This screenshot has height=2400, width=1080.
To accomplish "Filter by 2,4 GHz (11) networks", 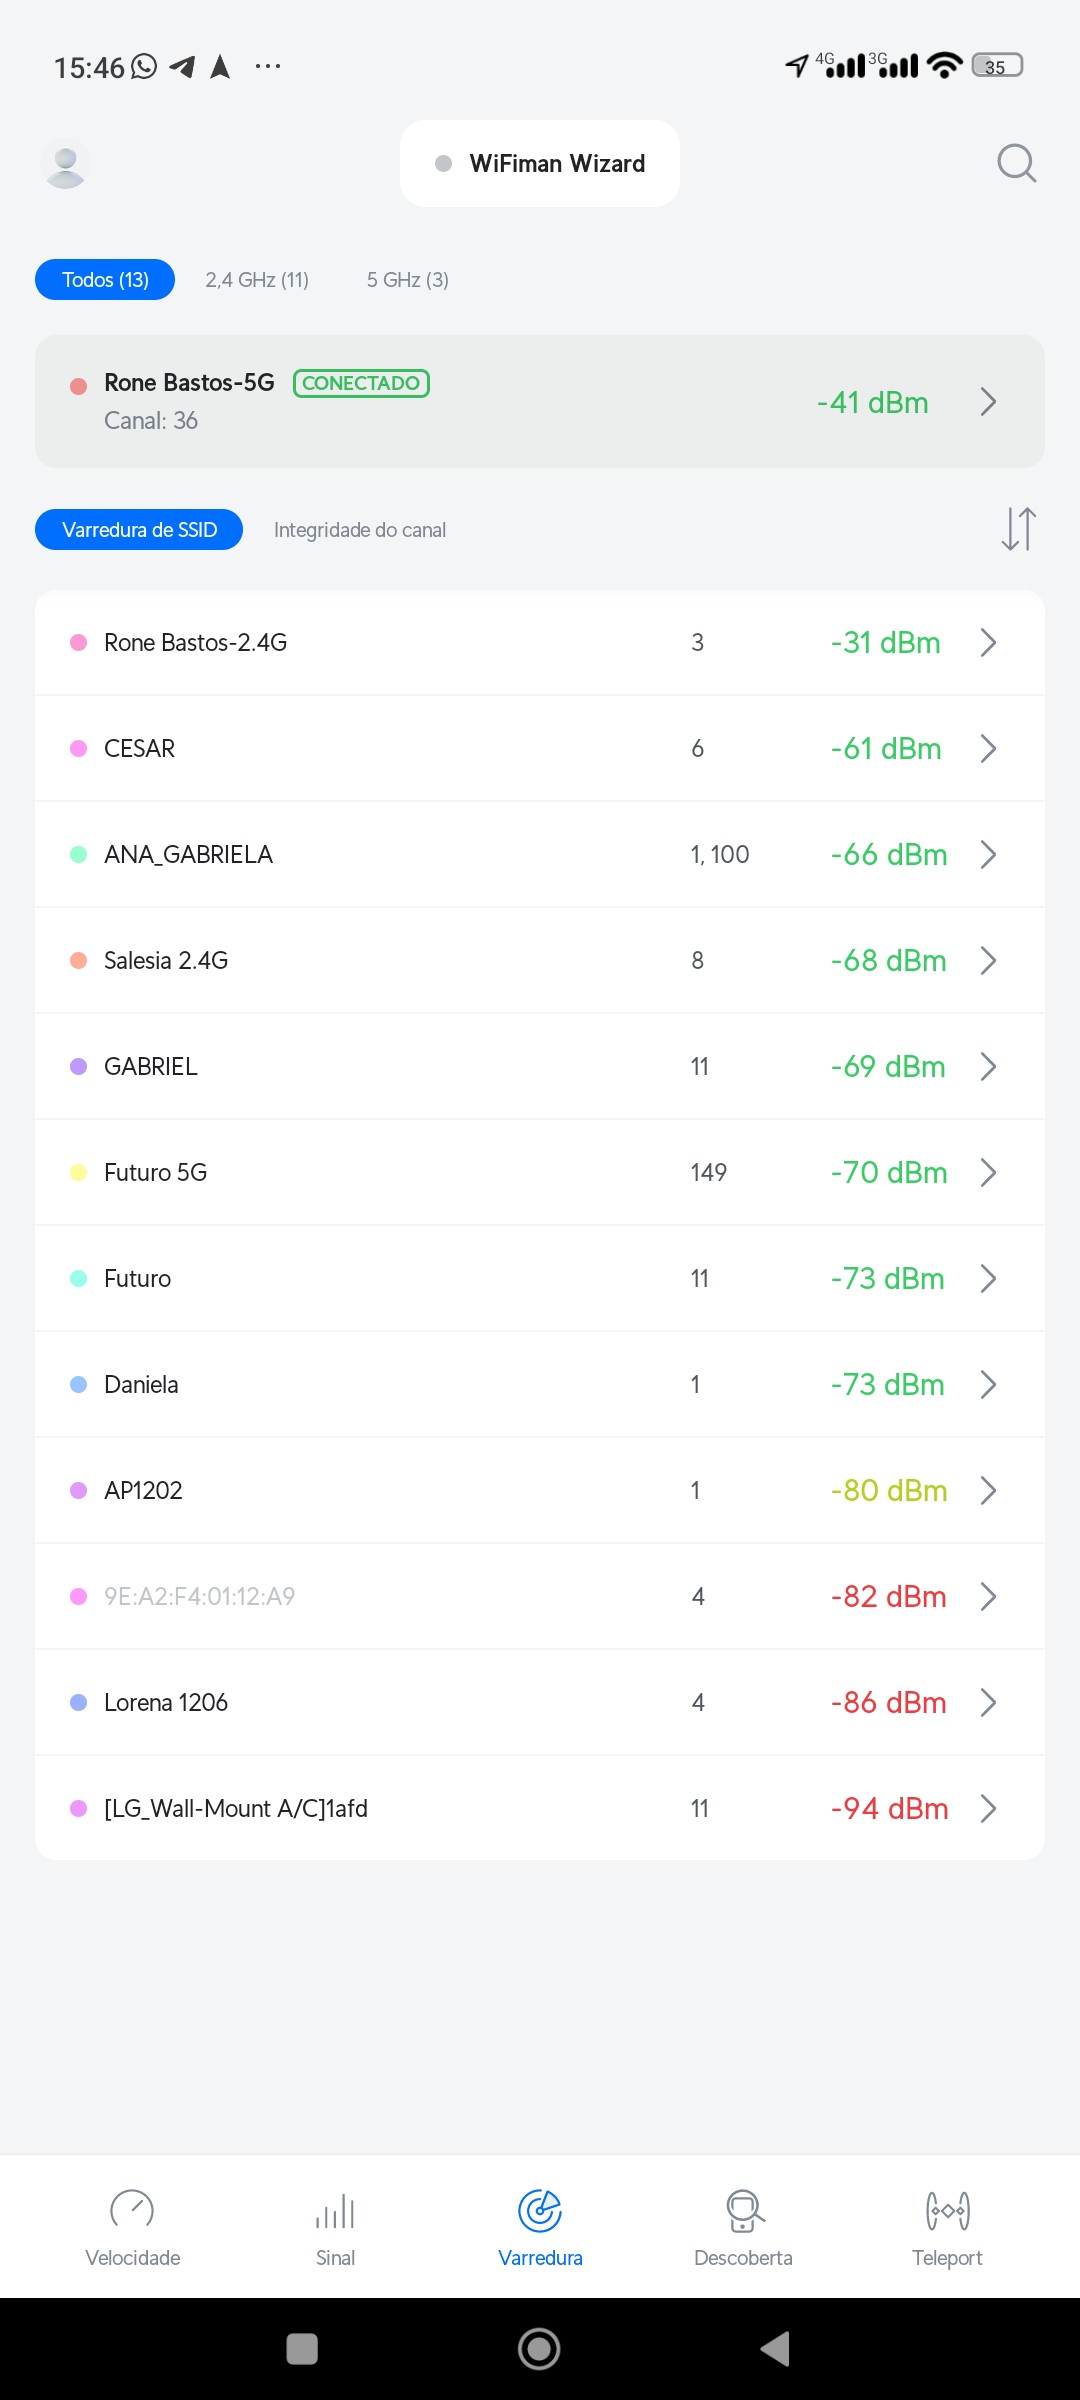I will pos(257,280).
